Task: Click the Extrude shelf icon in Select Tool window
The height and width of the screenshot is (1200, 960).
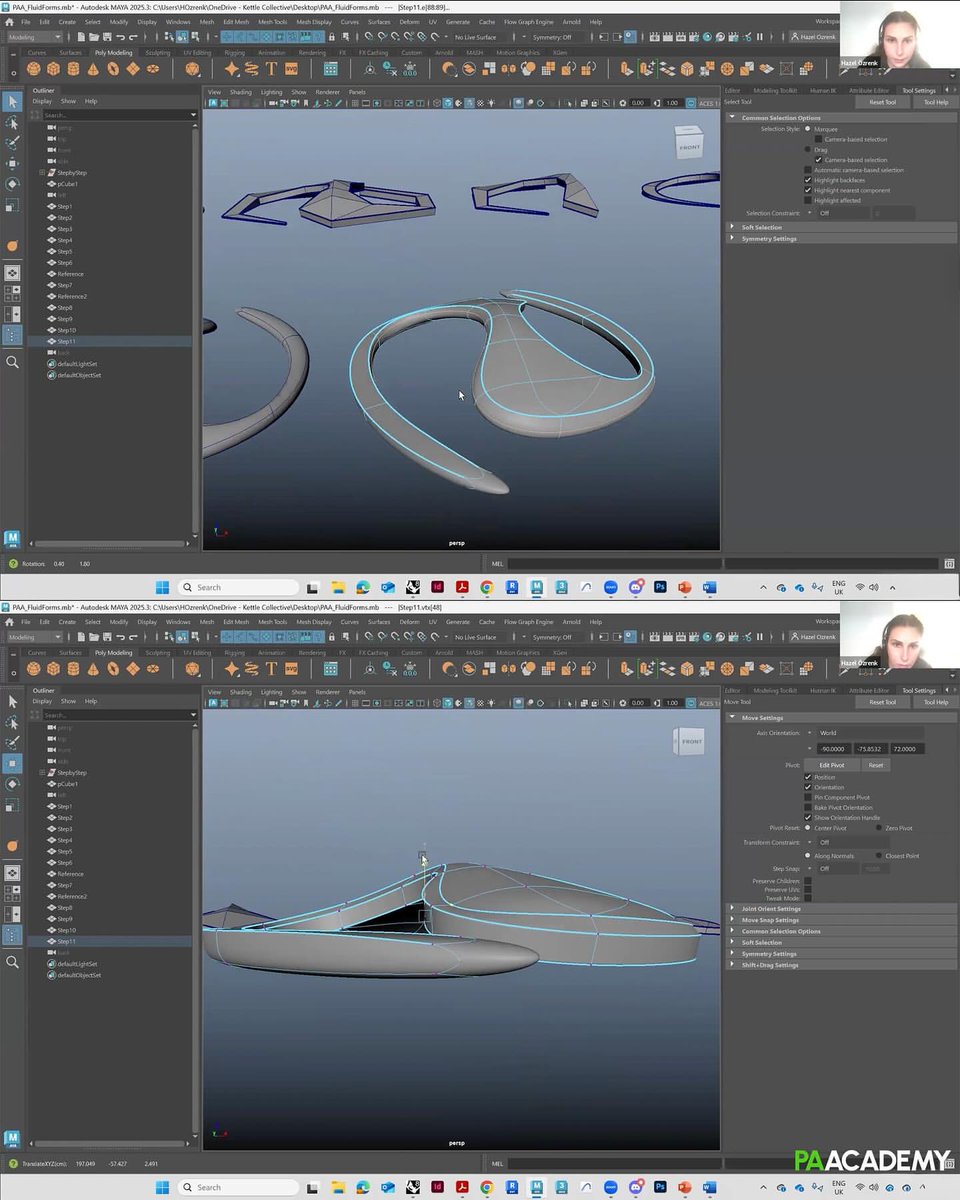Action: [627, 69]
